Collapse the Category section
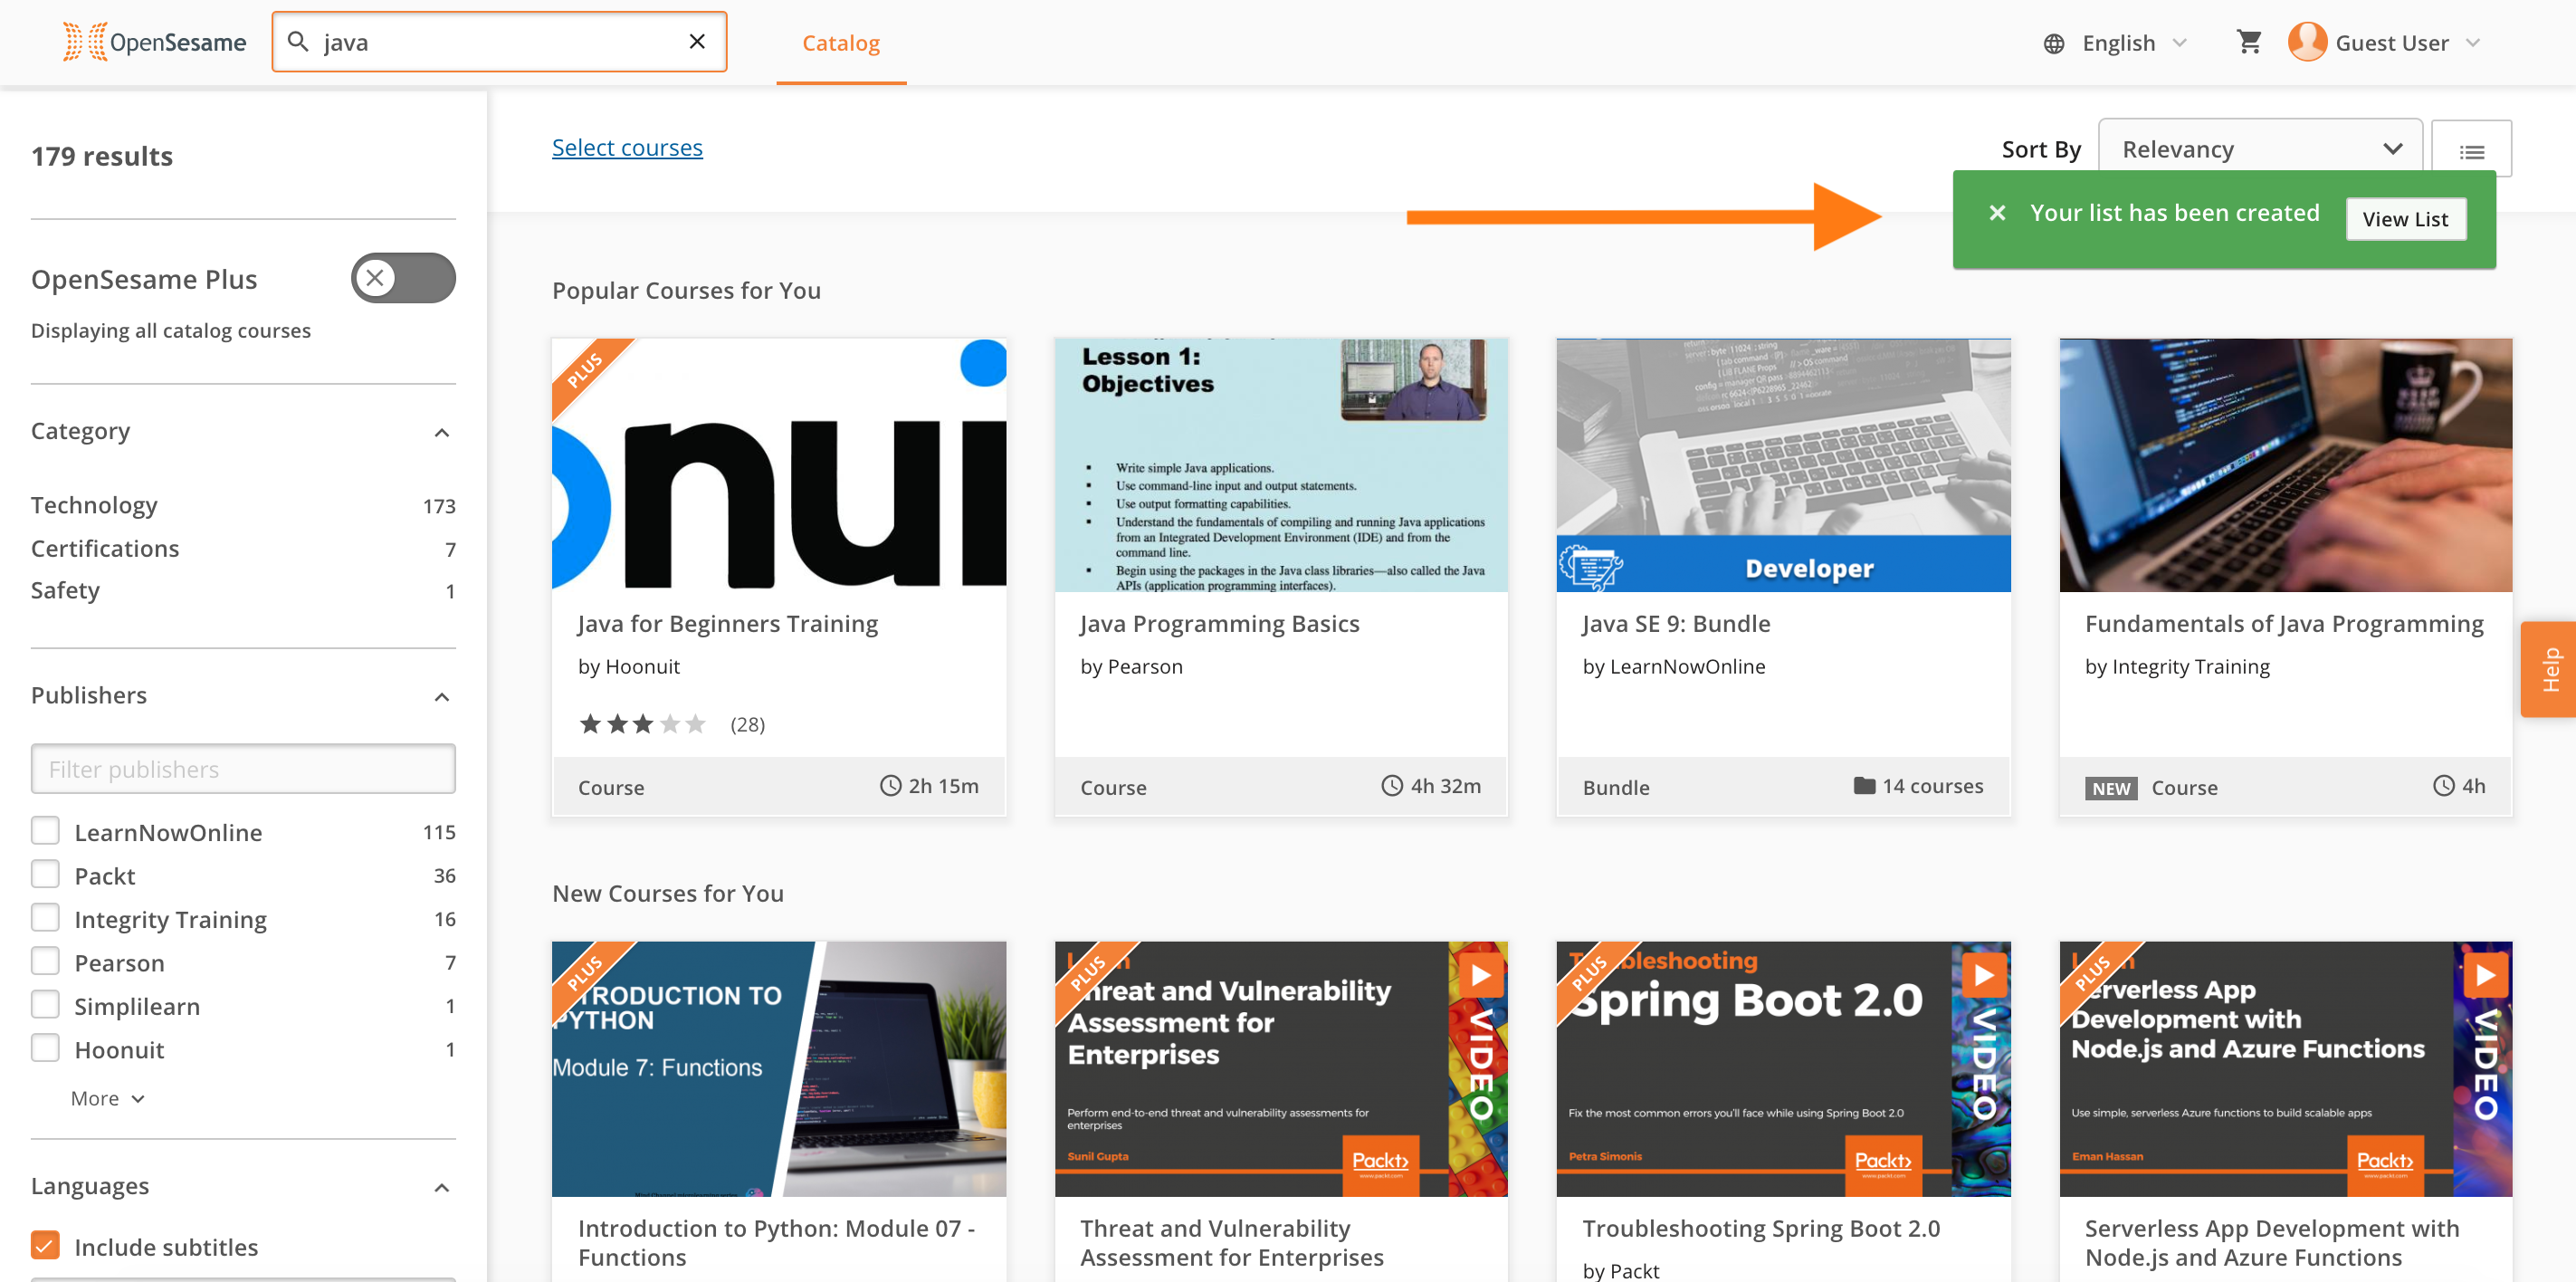2576x1282 pixels. 442,432
